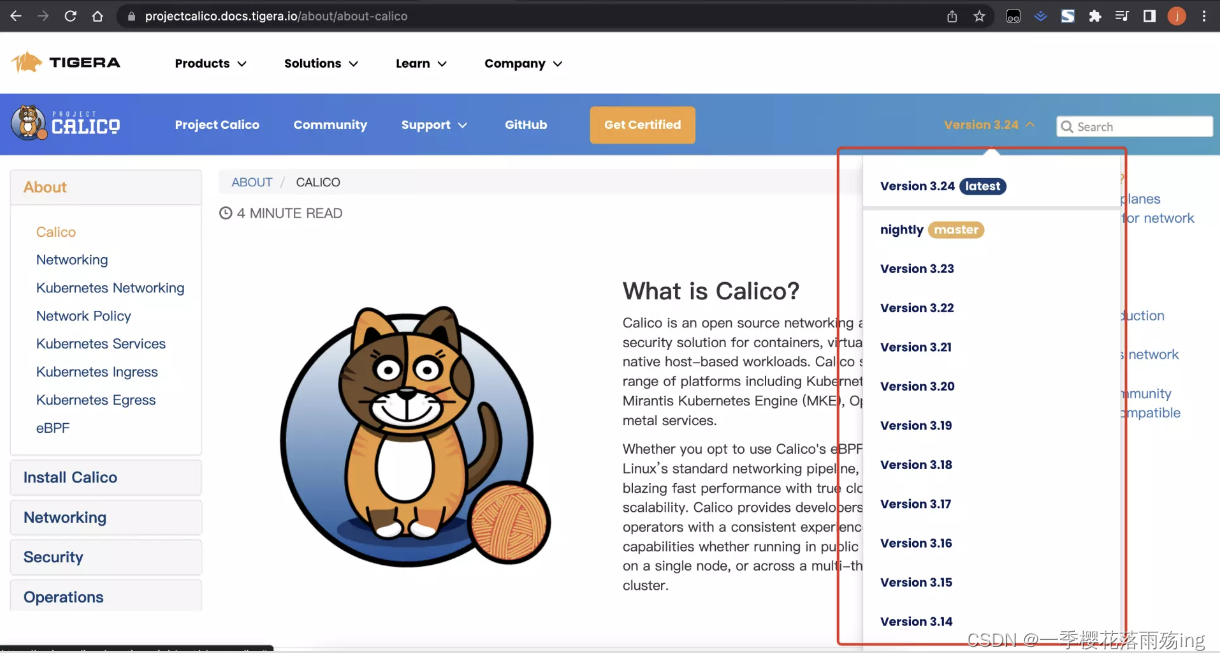This screenshot has width=1220, height=660.
Task: Open the Kubernetes Egress sidebar link
Action: (x=96, y=400)
